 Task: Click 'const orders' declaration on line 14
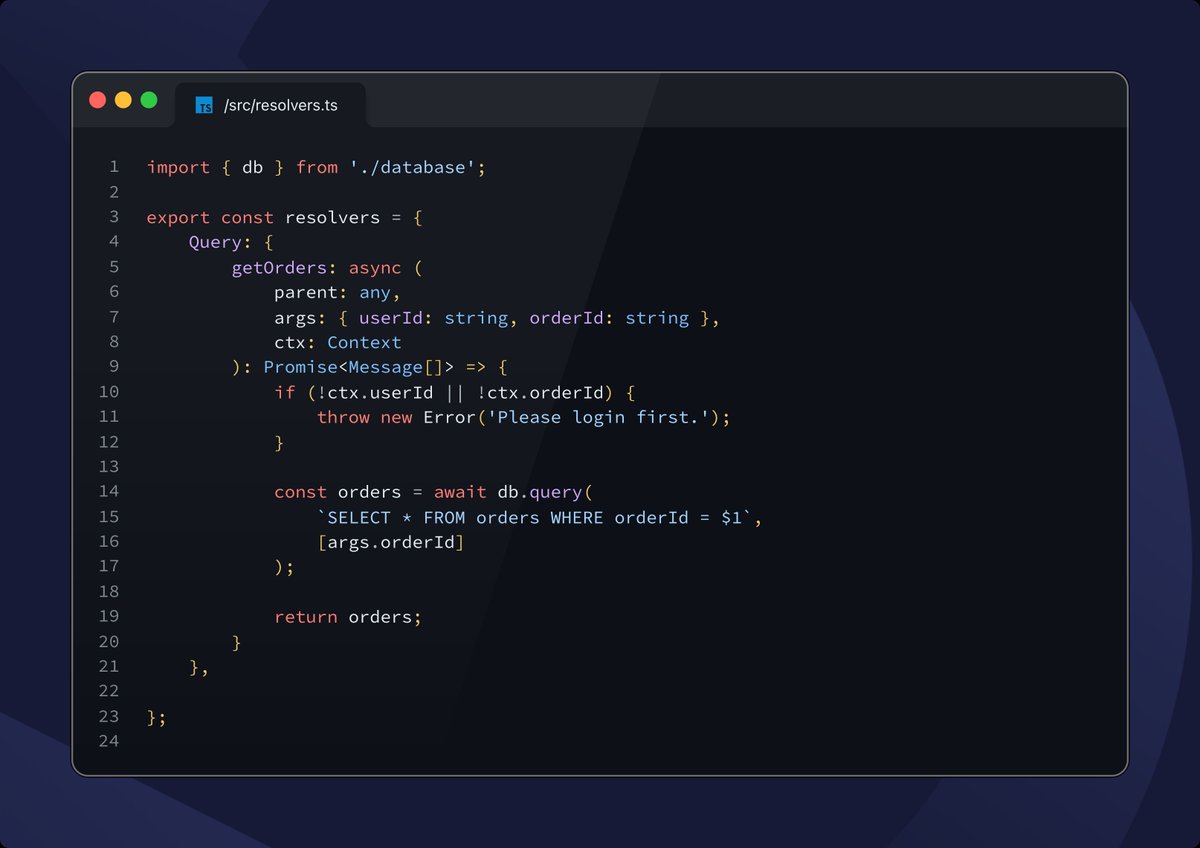pyautogui.click(x=338, y=492)
